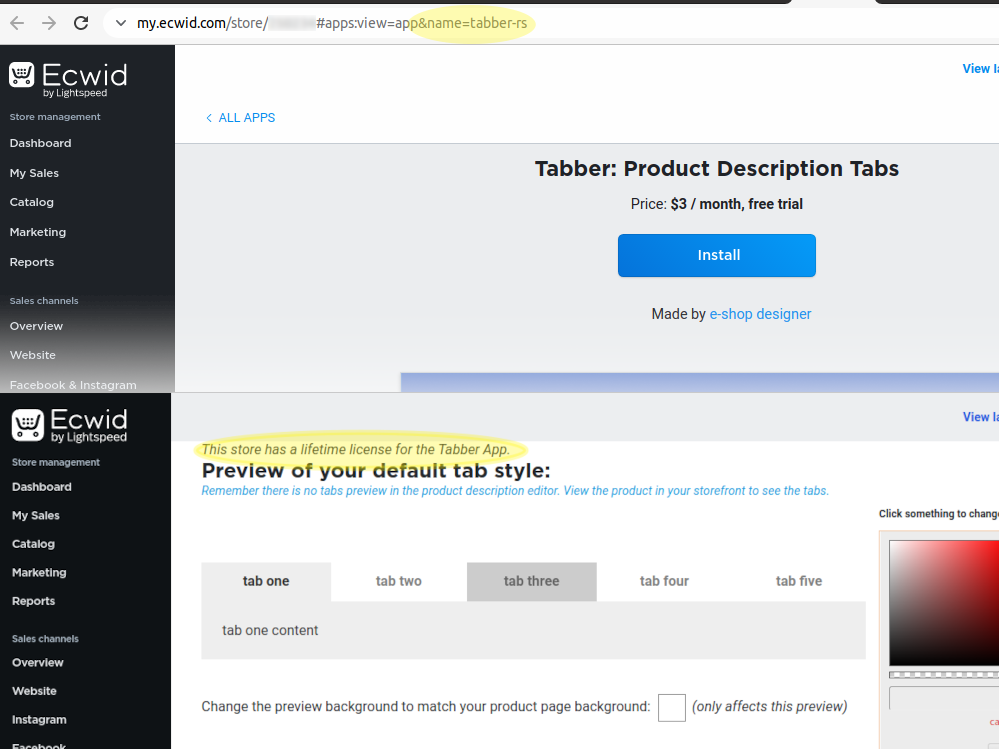The width and height of the screenshot is (1000, 749).
Task: Click the Ecwid logo in upper sidebar
Action: click(68, 80)
